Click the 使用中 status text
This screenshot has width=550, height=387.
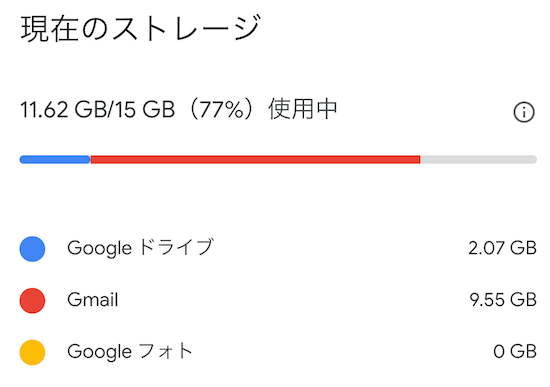(x=303, y=109)
